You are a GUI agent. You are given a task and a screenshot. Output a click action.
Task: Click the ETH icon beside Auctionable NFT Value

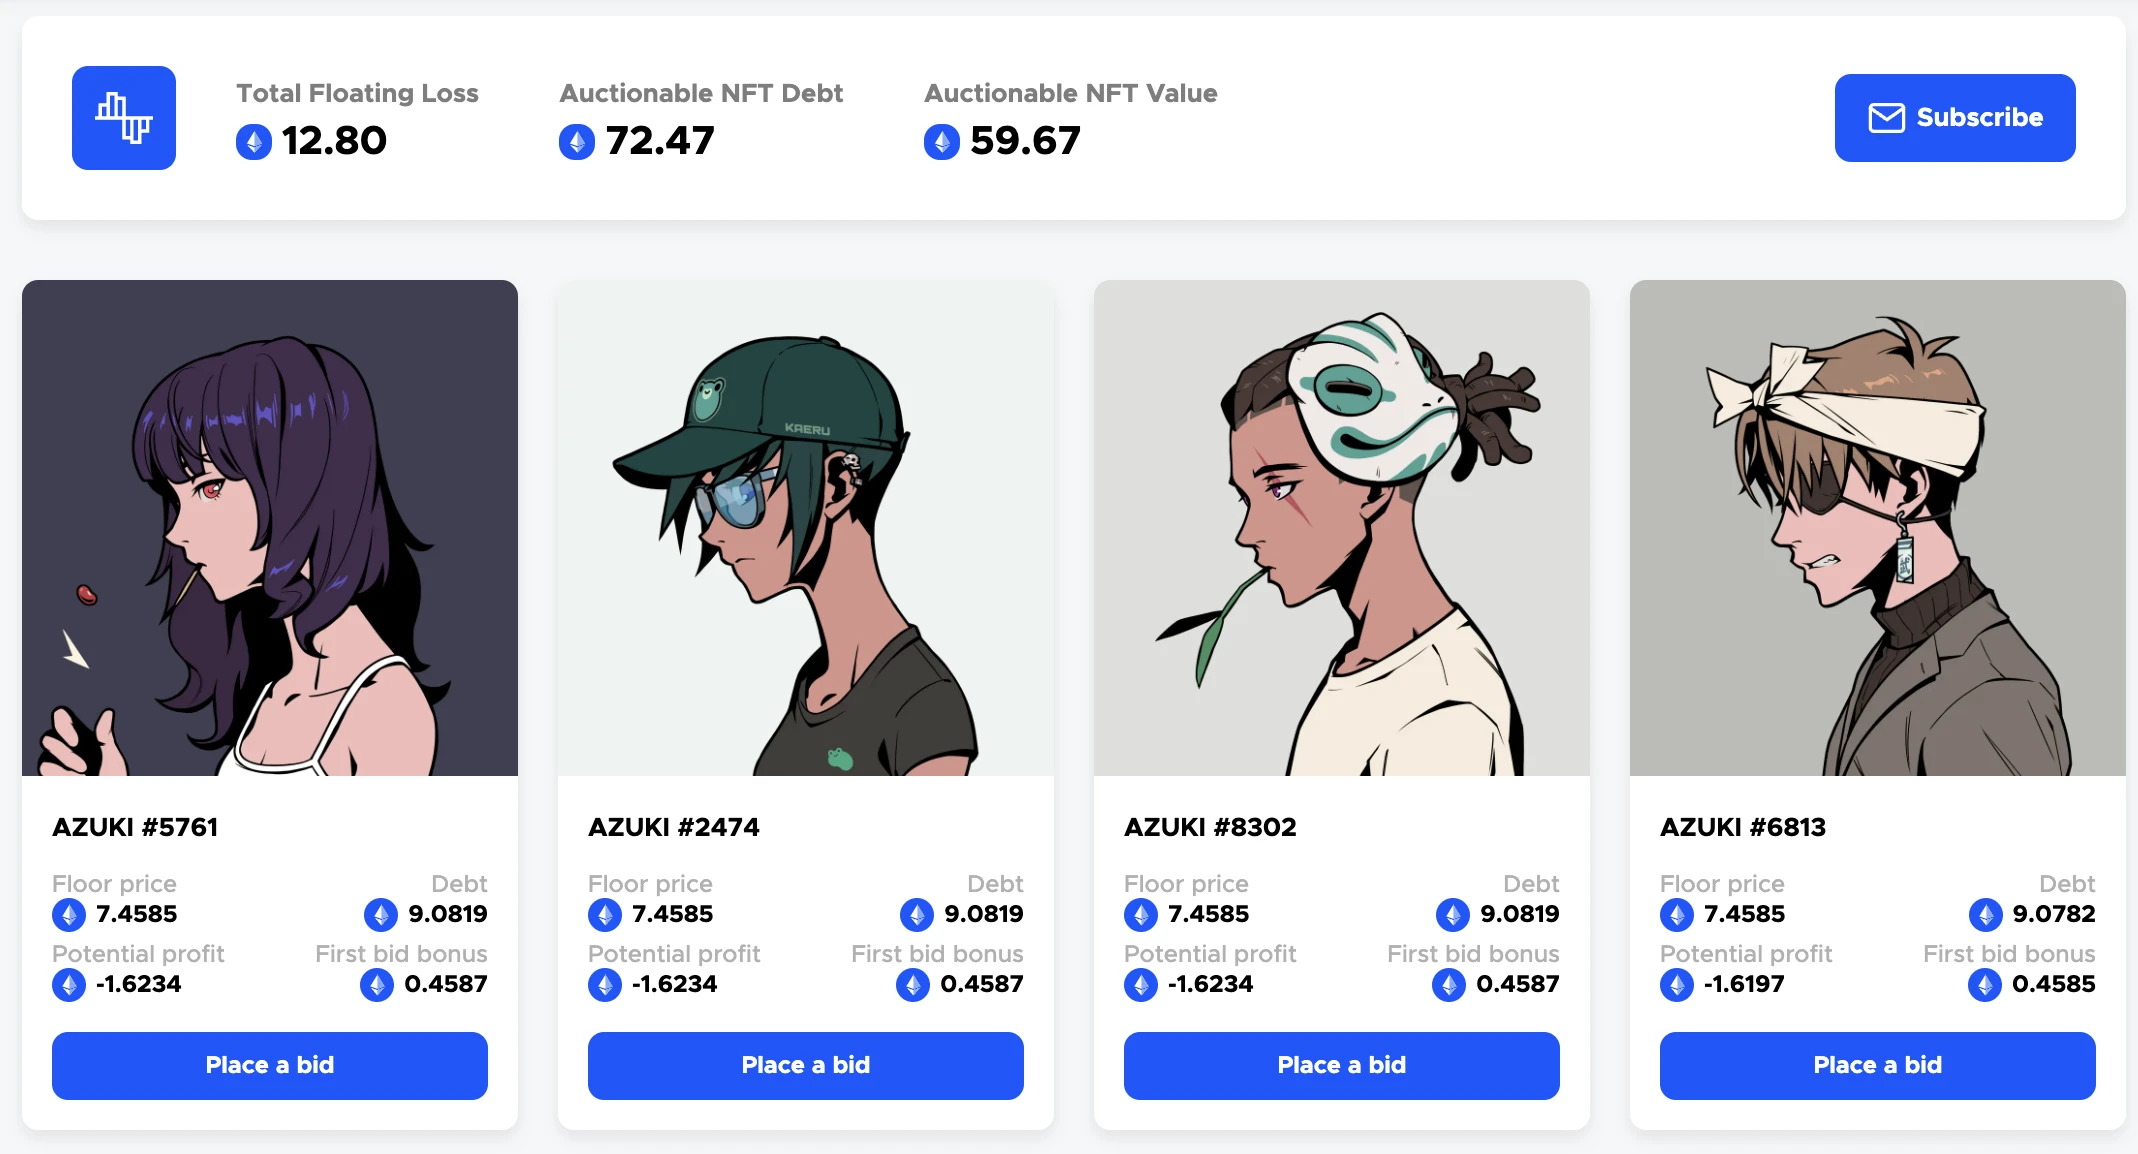(x=942, y=142)
